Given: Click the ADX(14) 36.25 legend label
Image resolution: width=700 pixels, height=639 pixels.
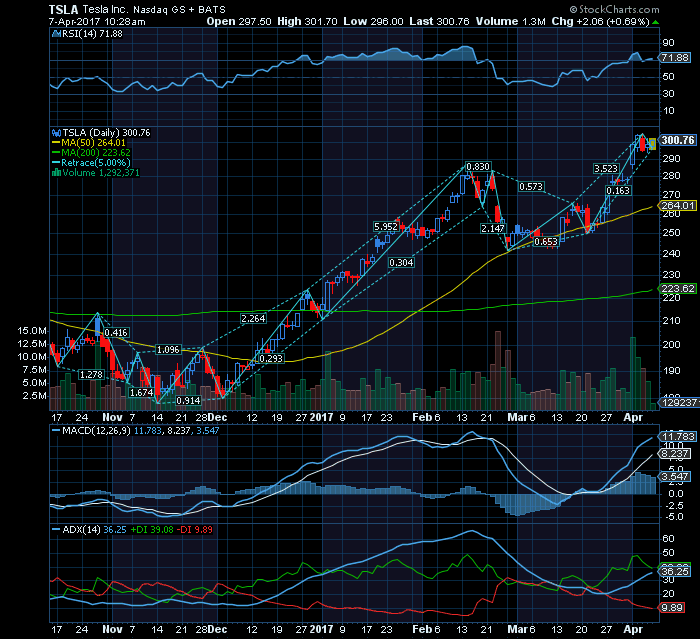Looking at the screenshot, I should (x=94, y=530).
